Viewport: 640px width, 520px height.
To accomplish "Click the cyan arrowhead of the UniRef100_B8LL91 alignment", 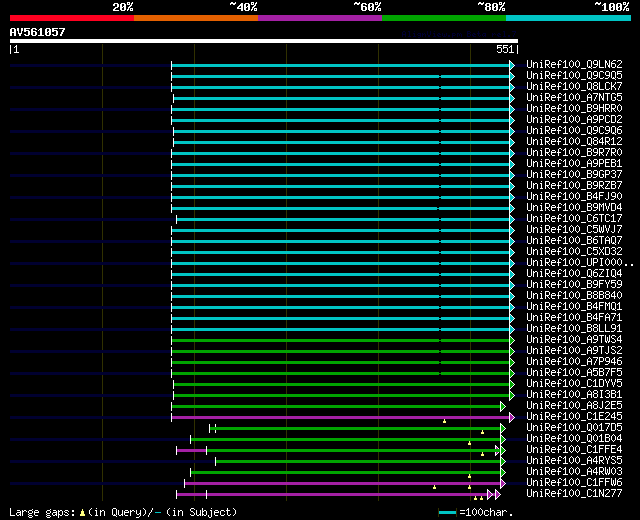I will click(x=512, y=329).
